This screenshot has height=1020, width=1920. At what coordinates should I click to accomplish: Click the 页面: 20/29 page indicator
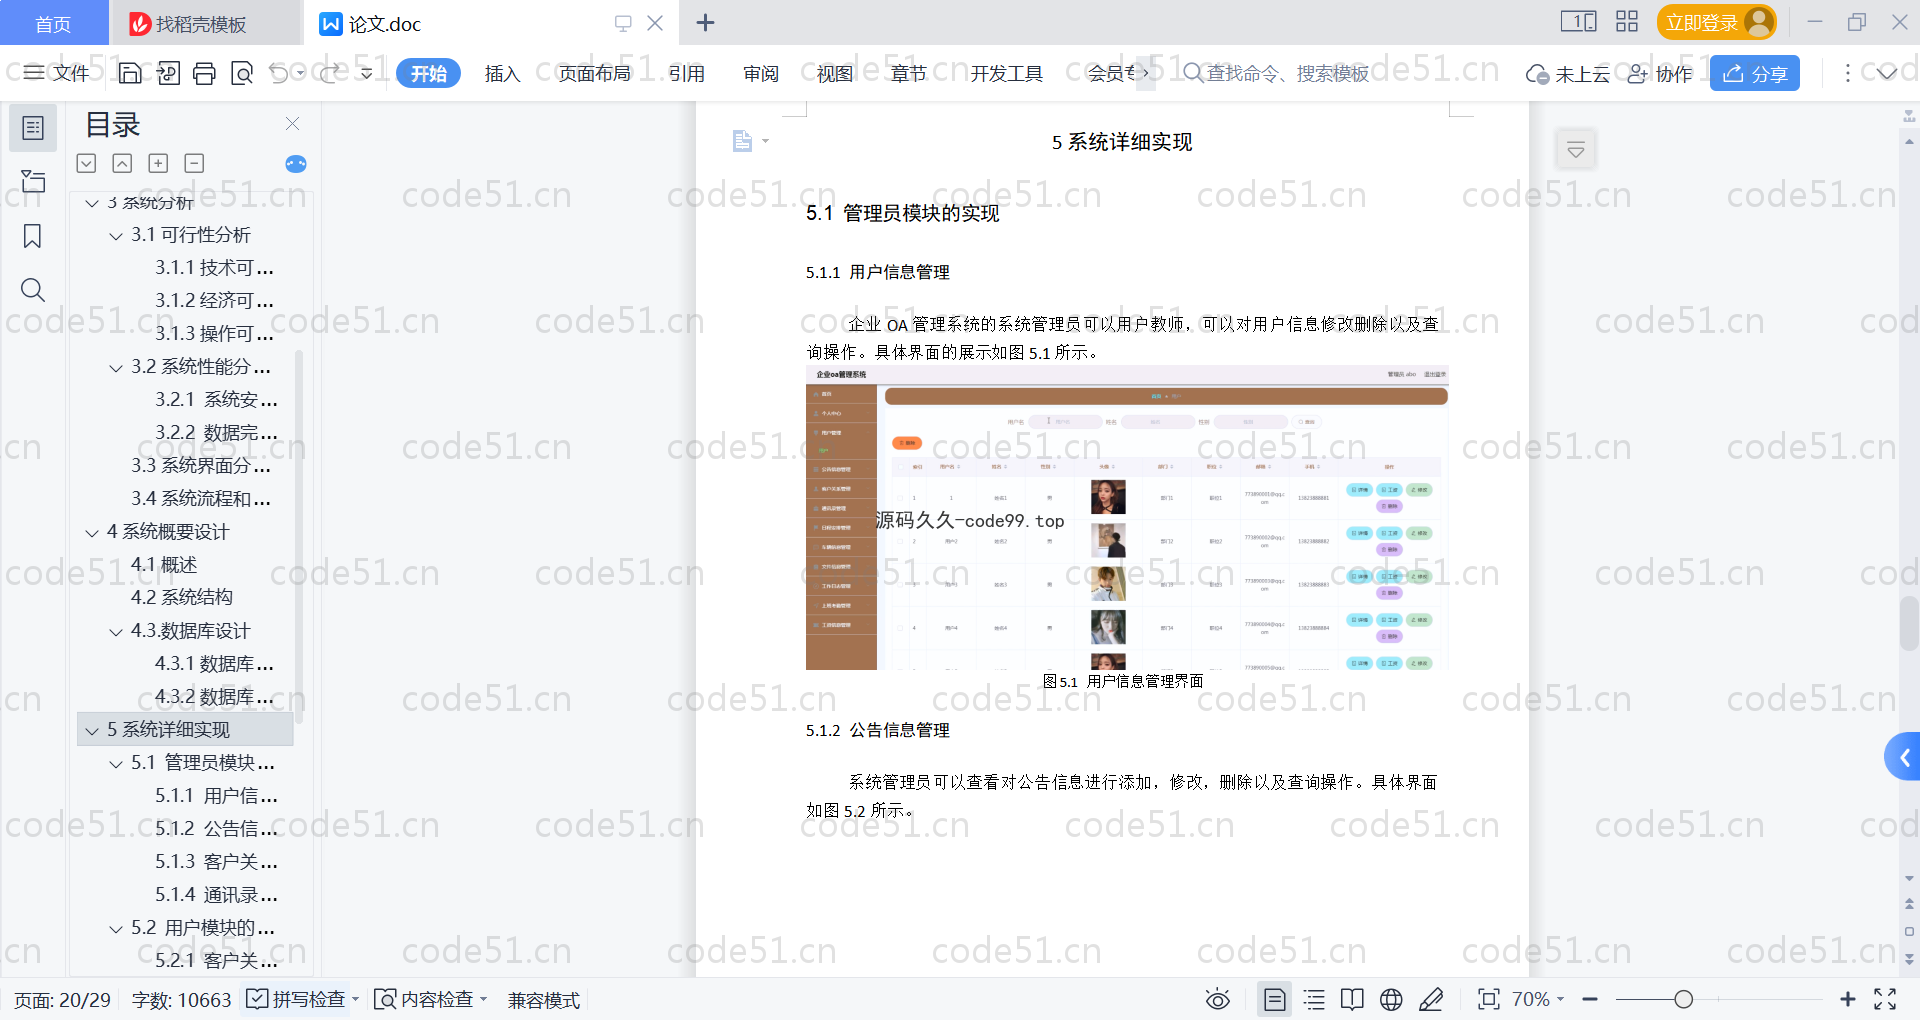tap(62, 999)
